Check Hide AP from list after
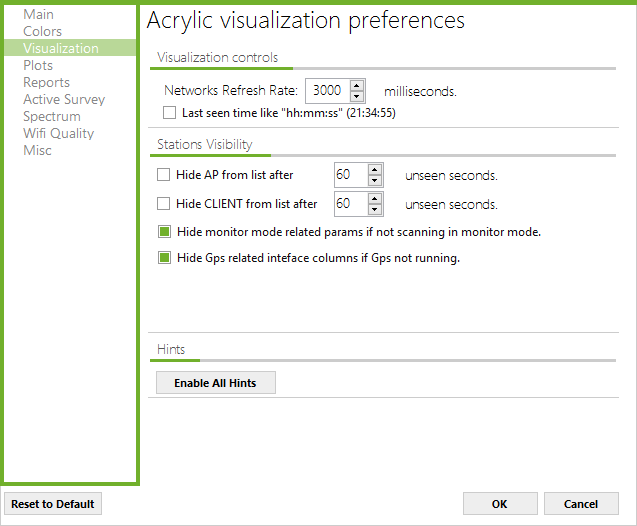This screenshot has height=526, width=637. (163, 175)
